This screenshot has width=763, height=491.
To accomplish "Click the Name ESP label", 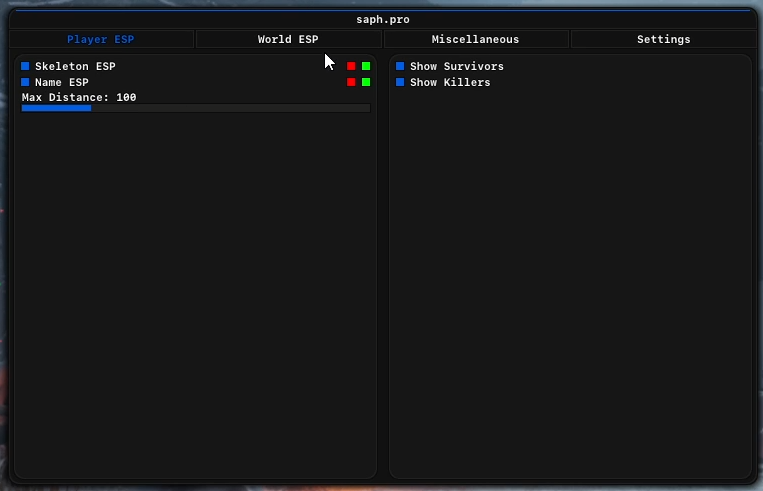I will [x=62, y=82].
